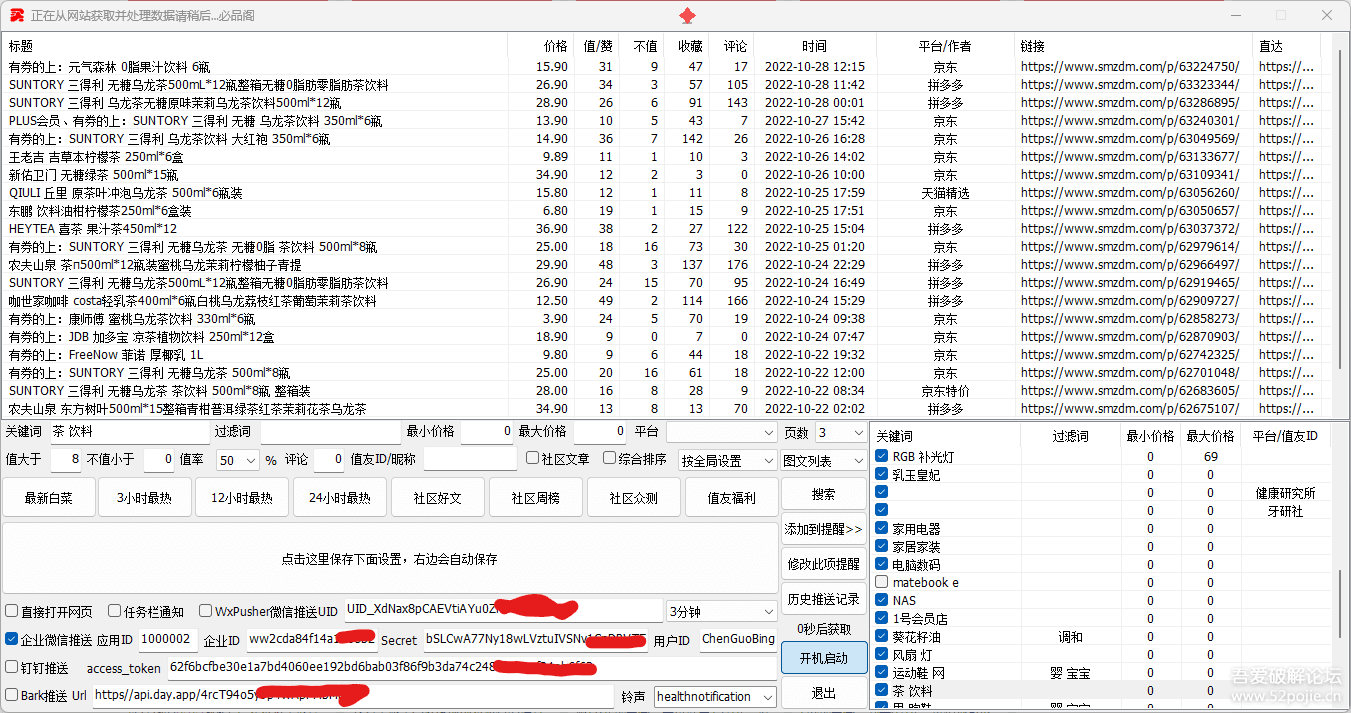The image size is (1351, 713).
Task: Open 值友福利 list
Action: coord(731,497)
